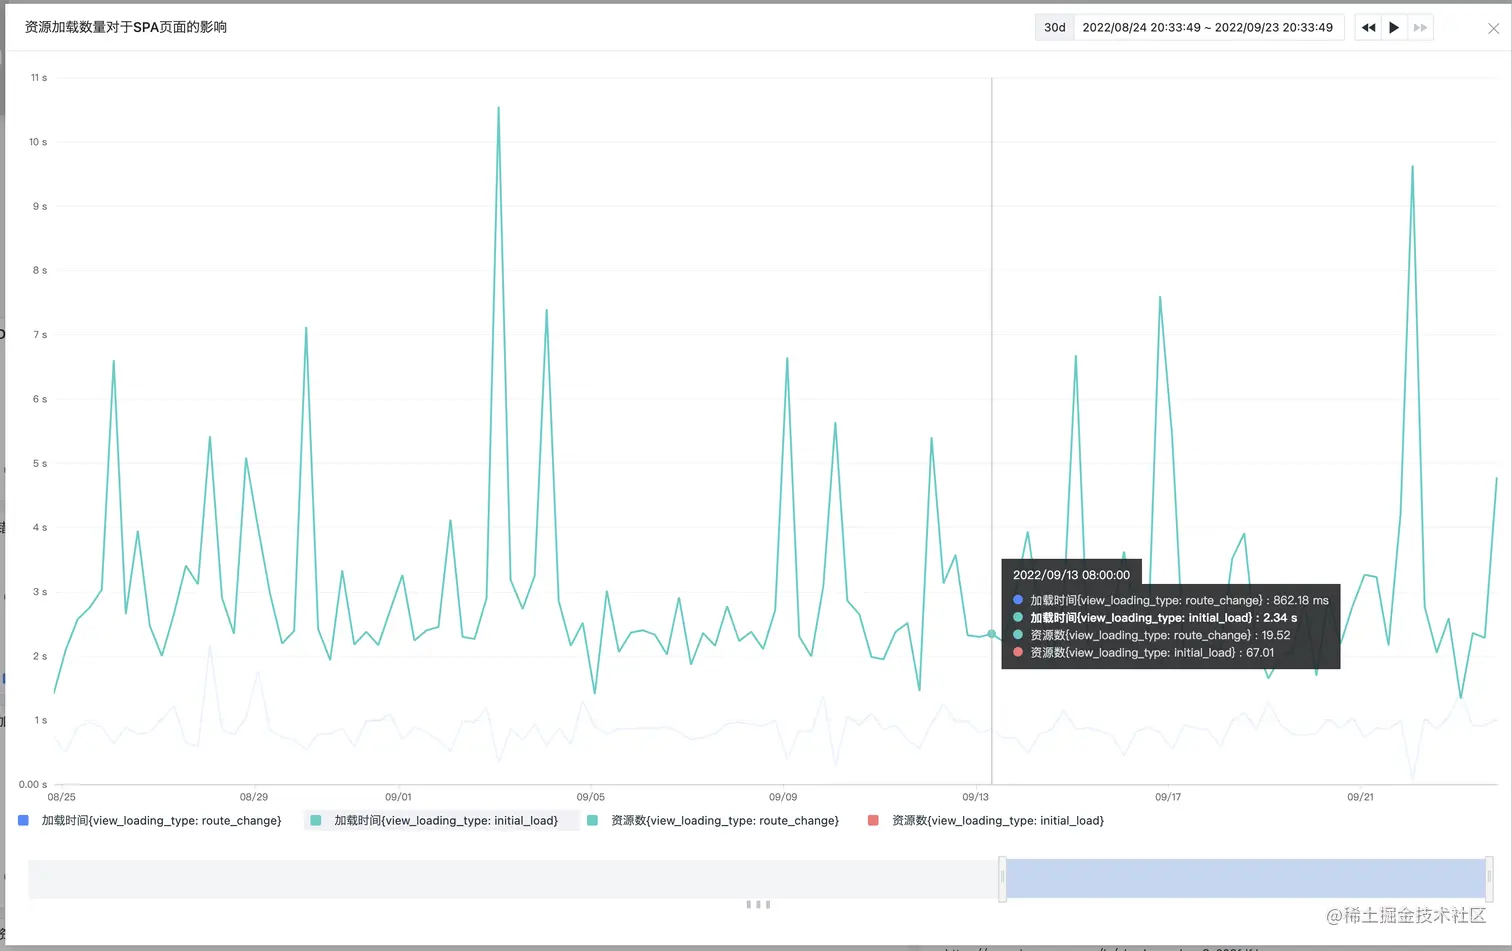The width and height of the screenshot is (1512, 951).
Task: Click the 09/21 x-axis date label
Action: pyautogui.click(x=1360, y=797)
